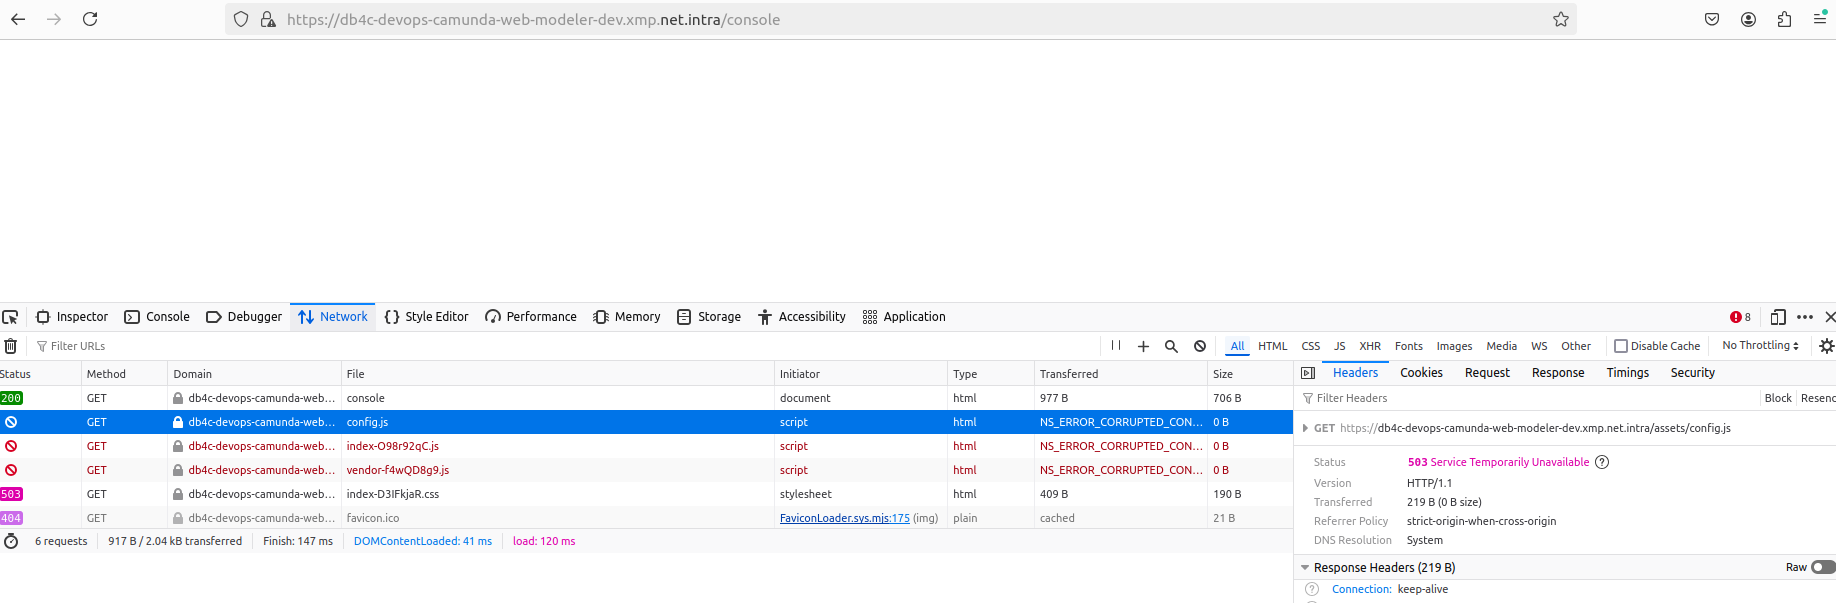This screenshot has width=1836, height=603.
Task: Filter requests by Other
Action: click(x=1576, y=346)
